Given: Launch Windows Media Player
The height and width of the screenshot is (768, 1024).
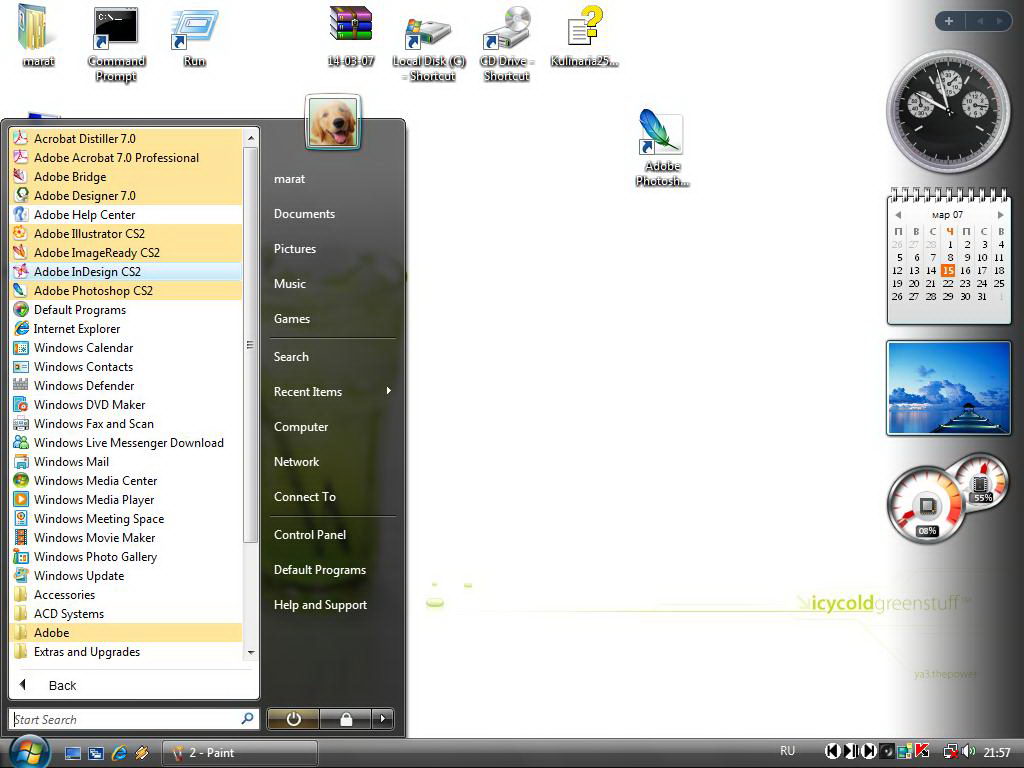Looking at the screenshot, I should [x=127, y=499].
